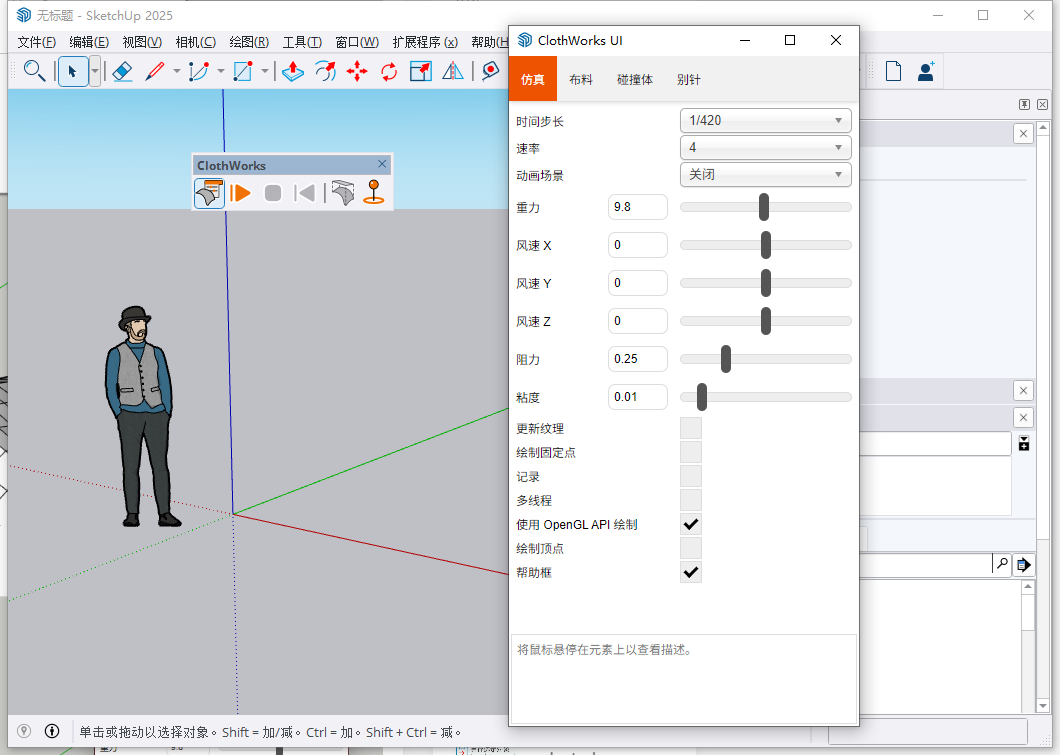This screenshot has height=755, width=1060.
Task: Click the 风速 X value field
Action: pos(637,245)
